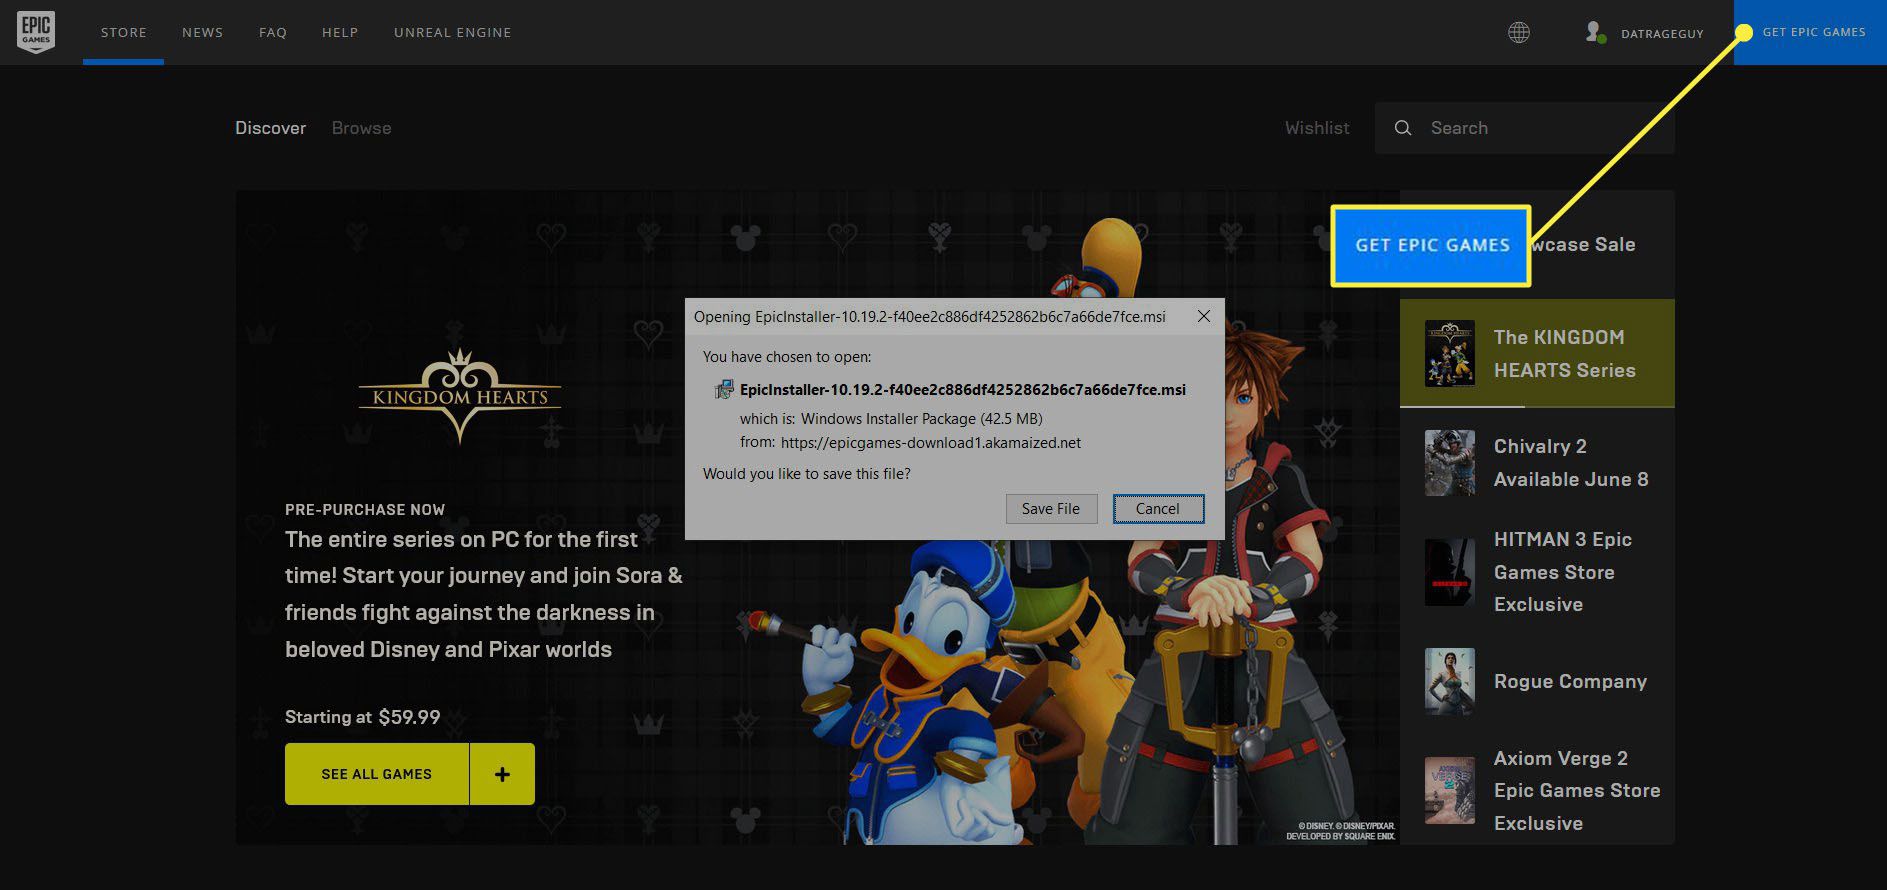
Task: Switch to the Discover tab
Action: click(271, 128)
